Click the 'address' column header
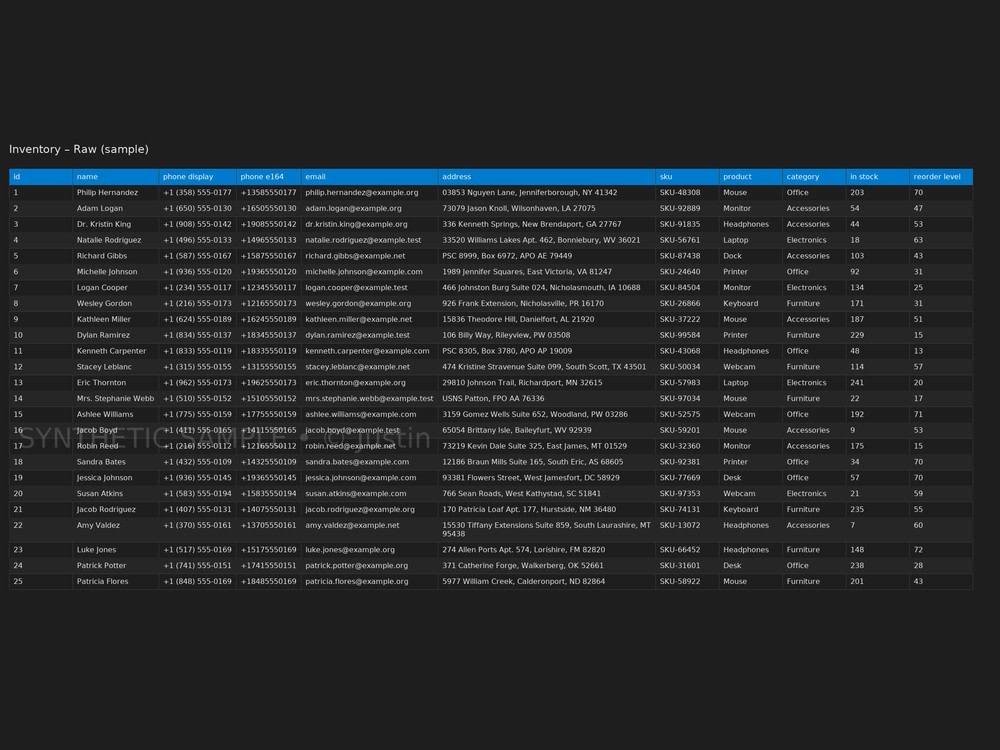This screenshot has height=750, width=1000. point(547,177)
